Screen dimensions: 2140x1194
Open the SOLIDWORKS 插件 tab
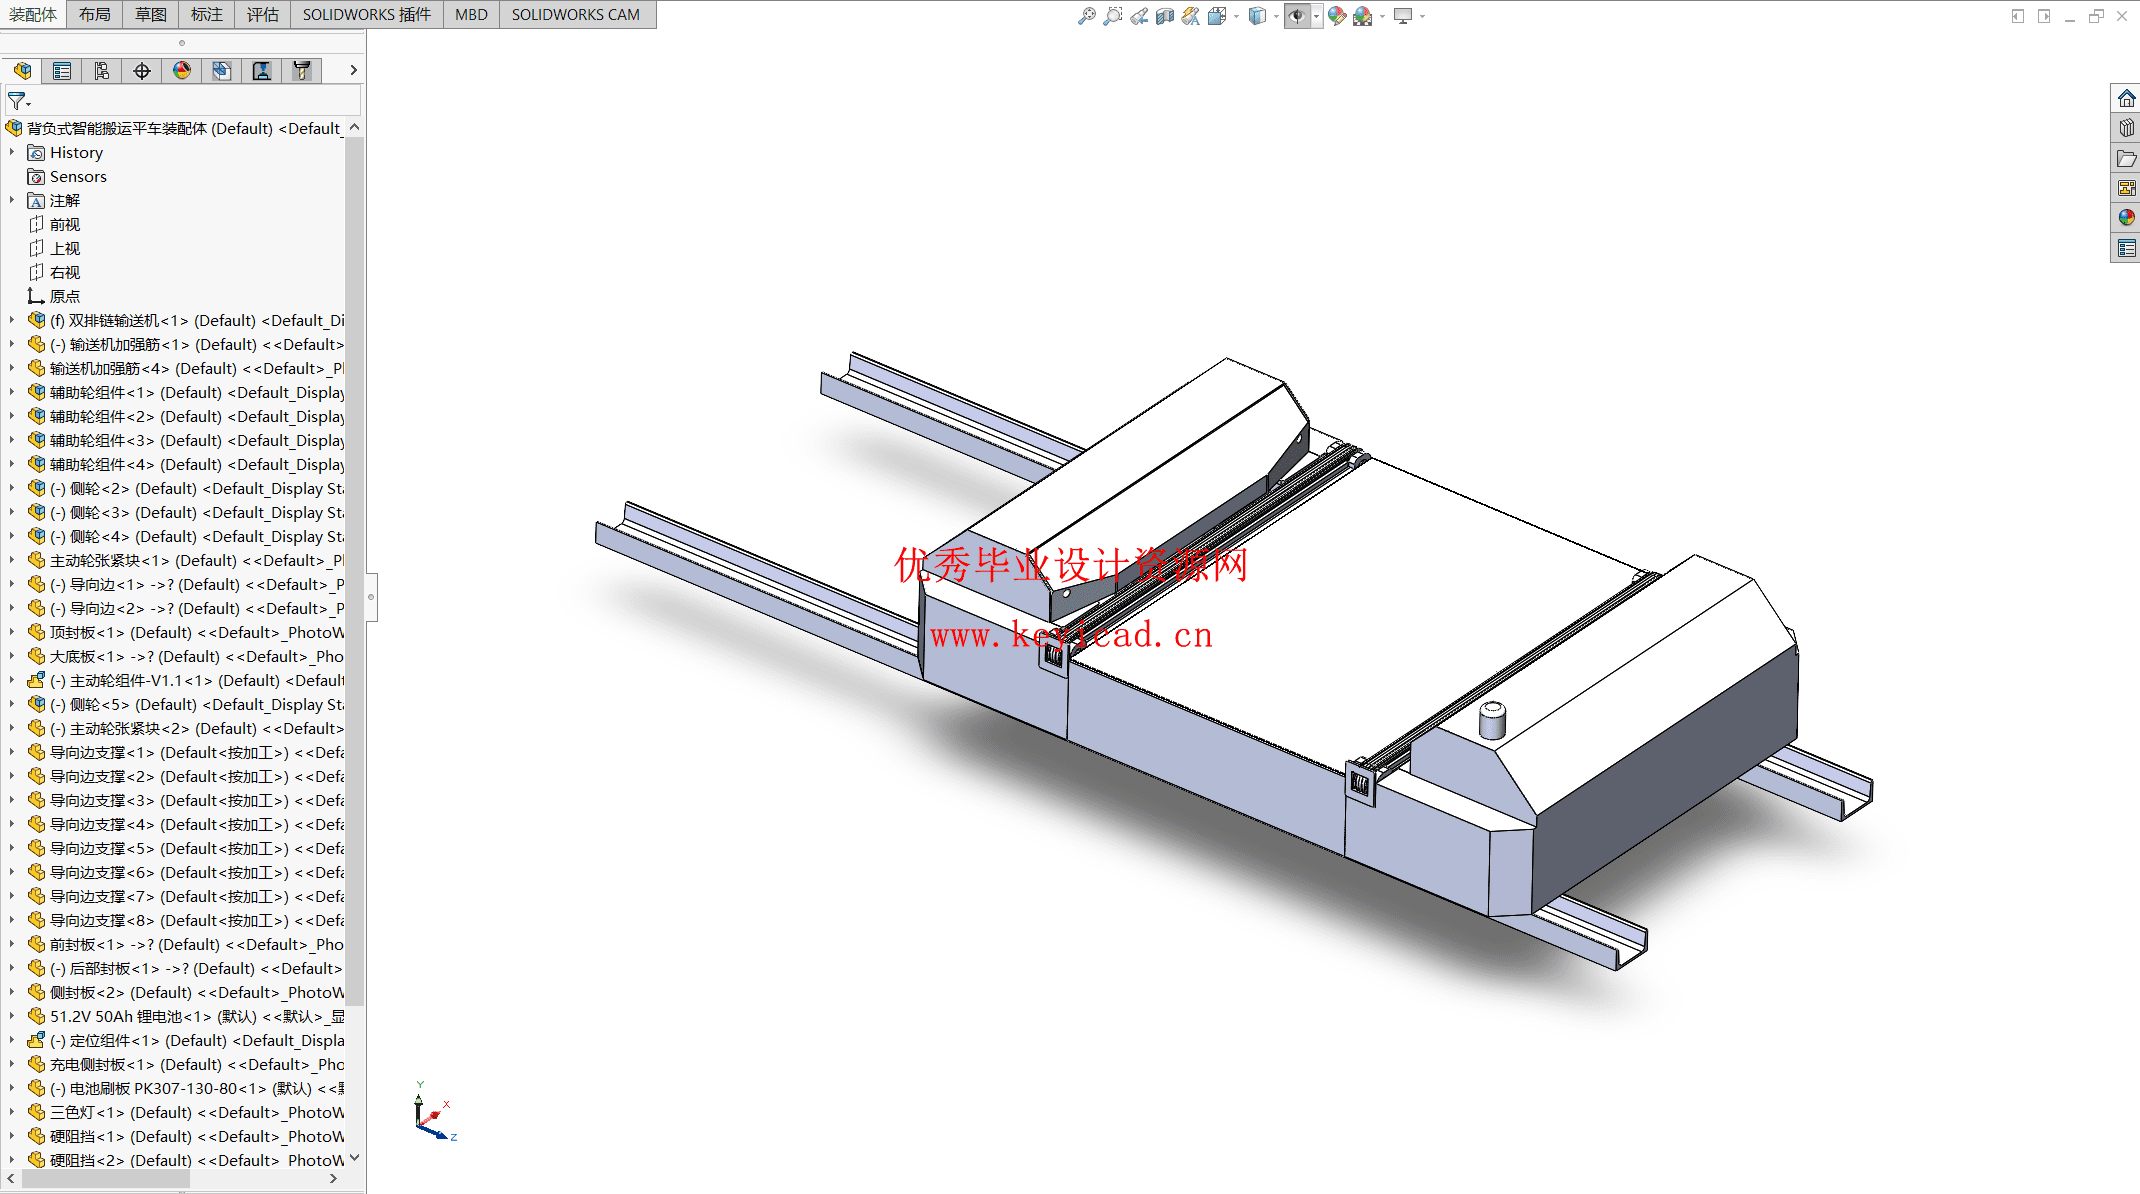[367, 14]
